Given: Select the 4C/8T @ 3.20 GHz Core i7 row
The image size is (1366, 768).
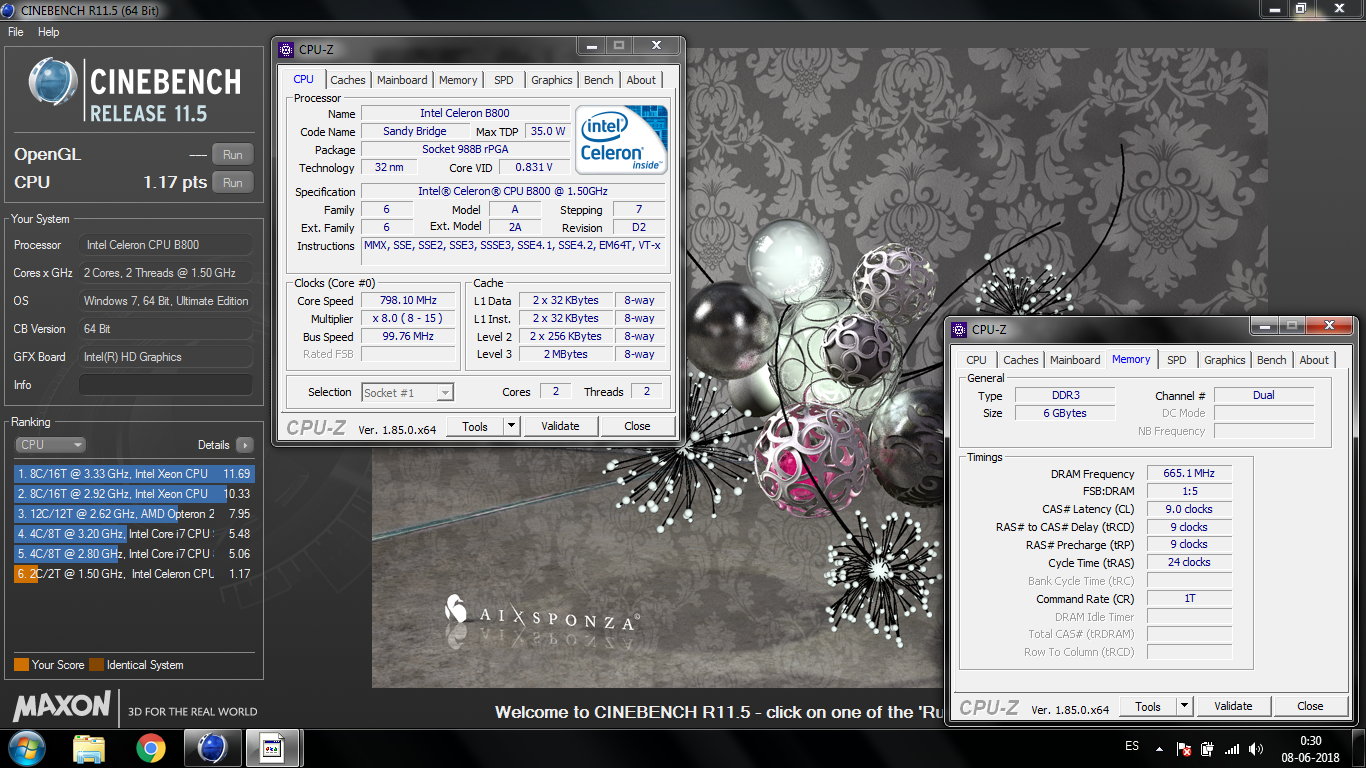Looking at the screenshot, I should tap(134, 534).
